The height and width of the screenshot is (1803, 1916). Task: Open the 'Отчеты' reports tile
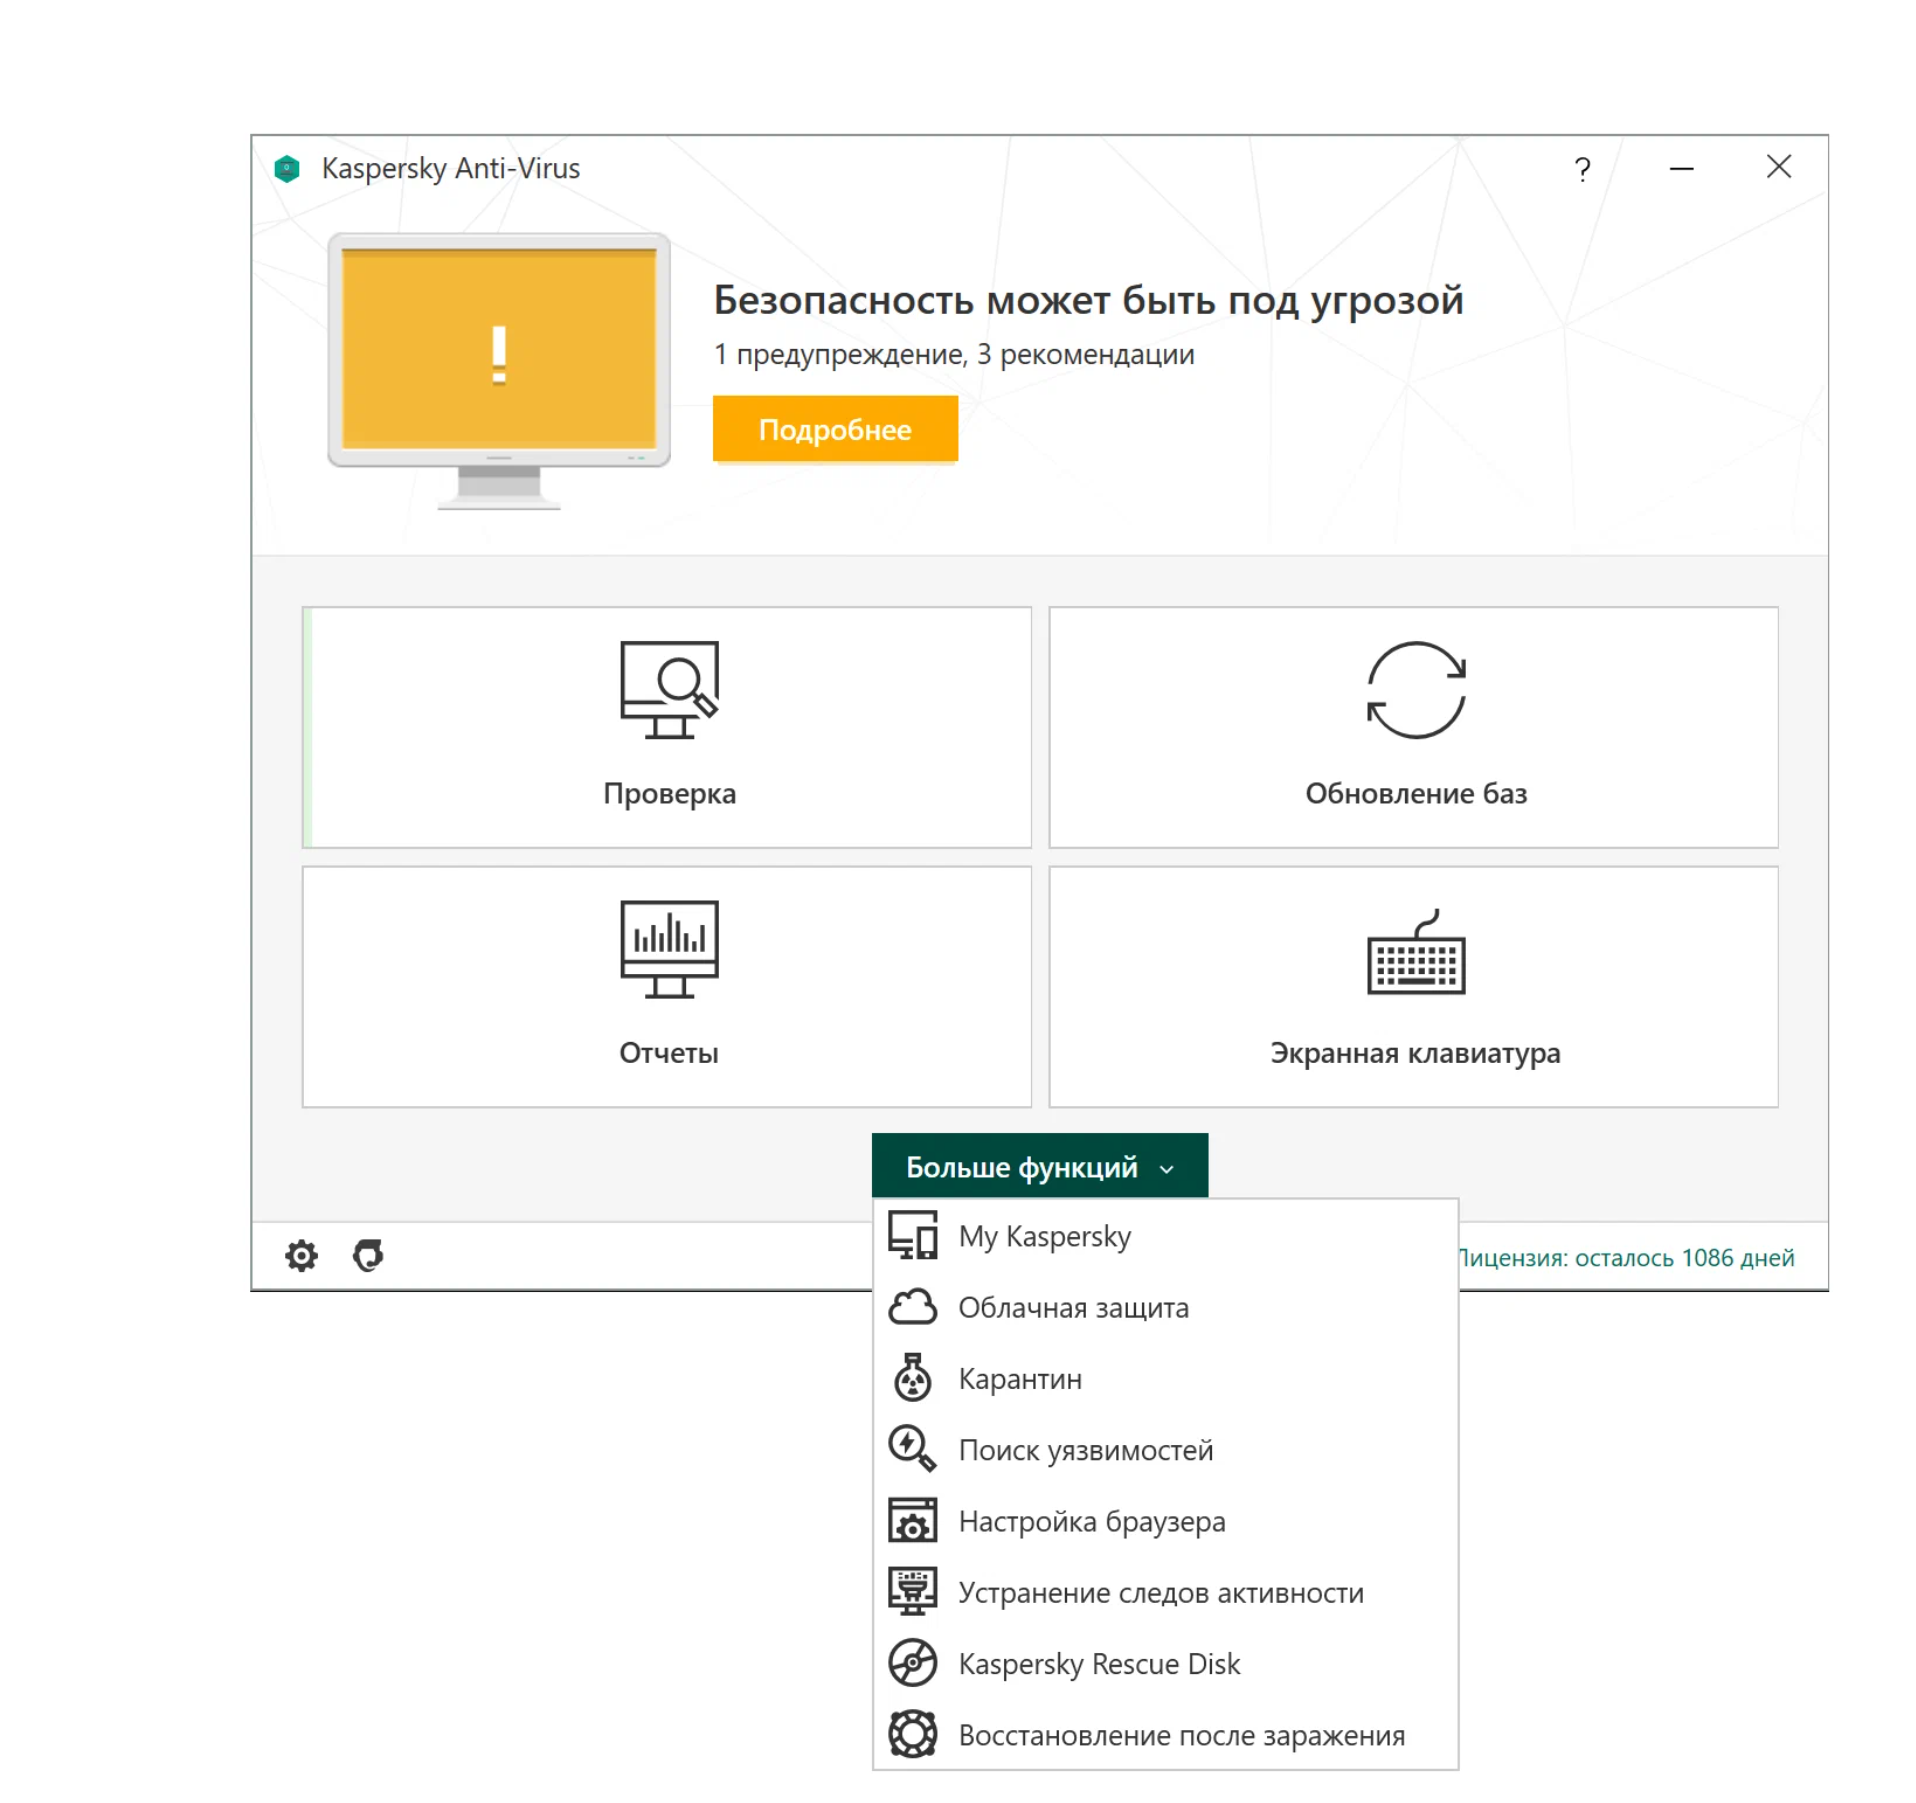[x=667, y=986]
